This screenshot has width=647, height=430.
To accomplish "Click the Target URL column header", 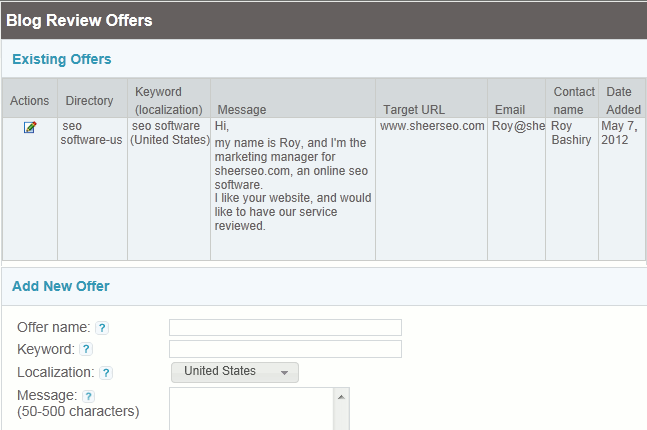I will pyautogui.click(x=414, y=109).
